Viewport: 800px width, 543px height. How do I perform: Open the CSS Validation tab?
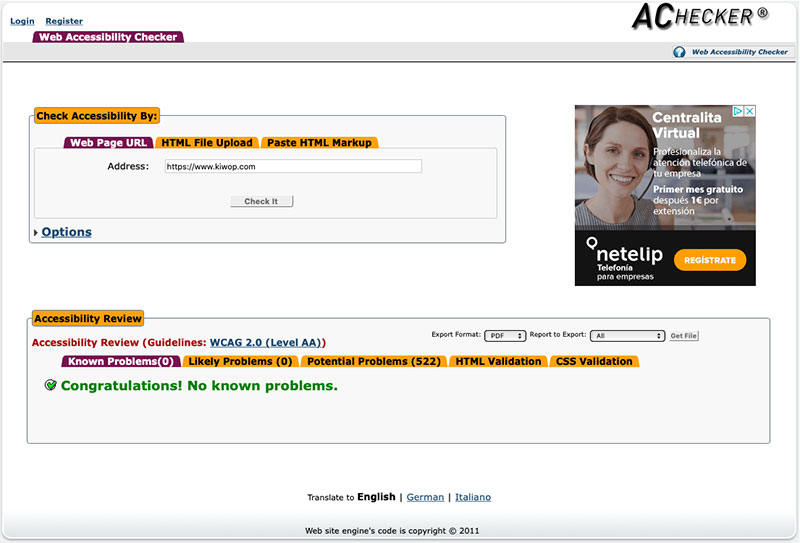point(594,361)
